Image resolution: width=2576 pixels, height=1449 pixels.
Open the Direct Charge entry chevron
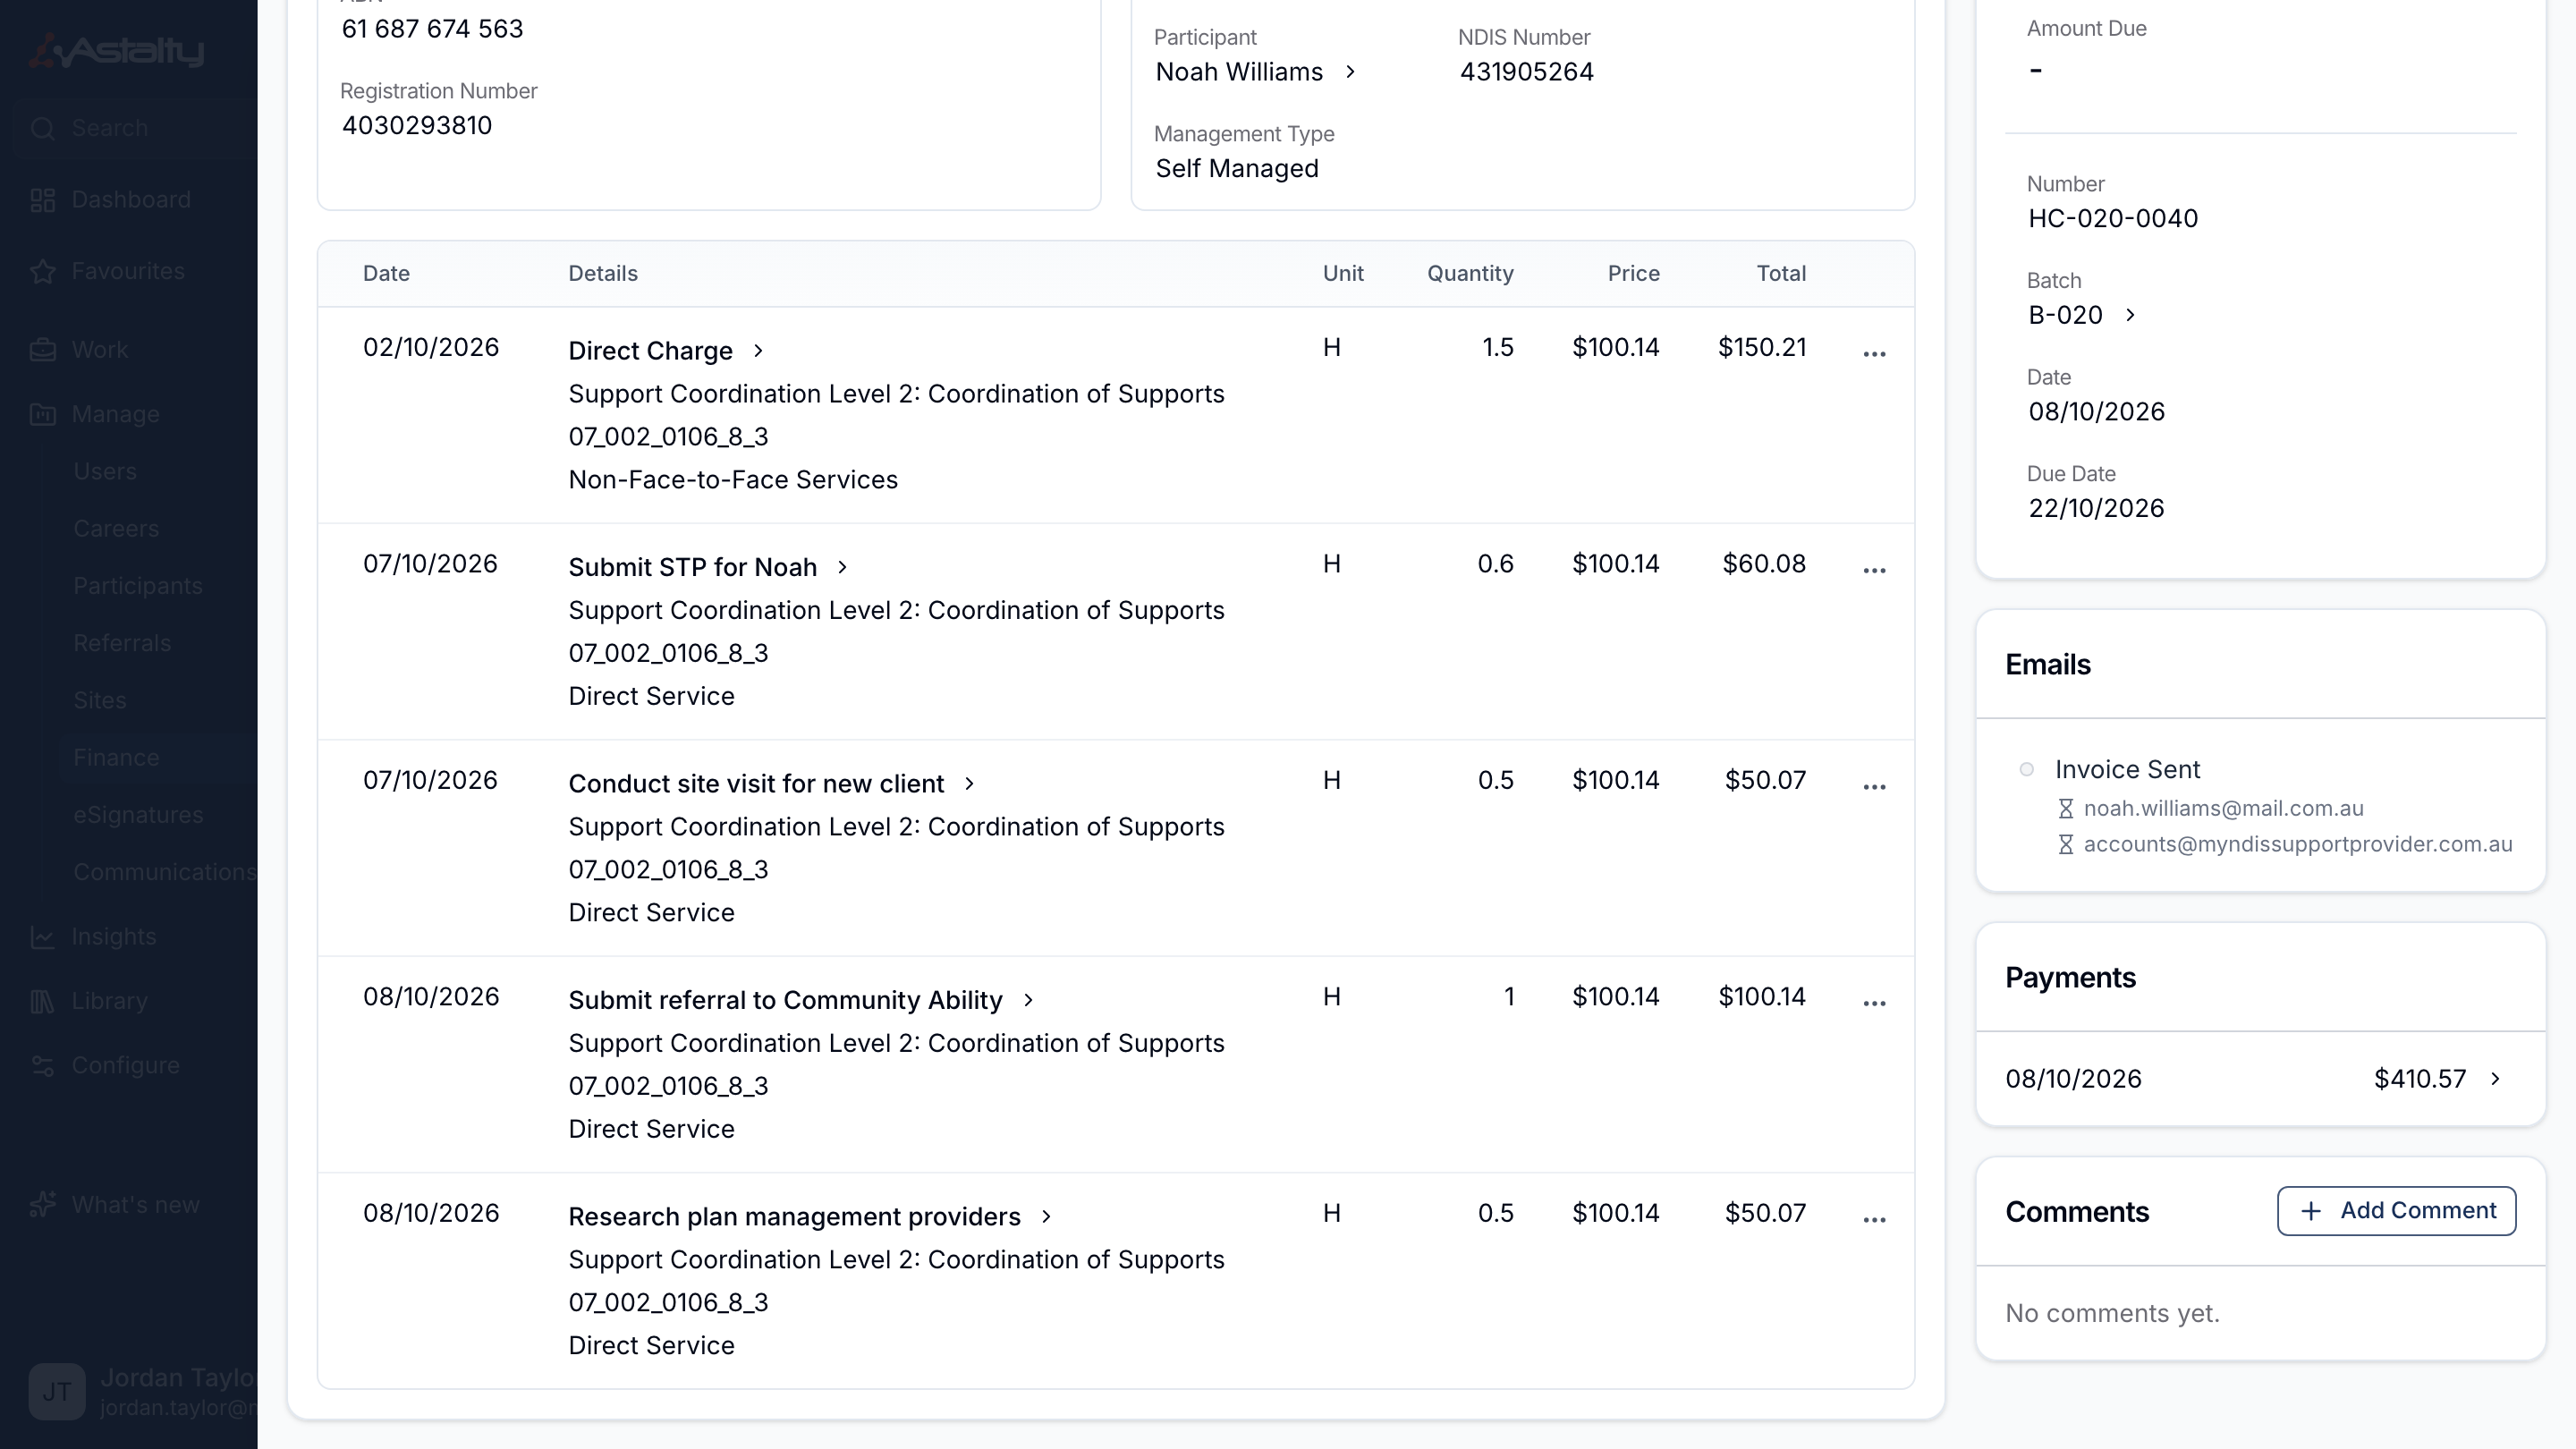click(758, 351)
